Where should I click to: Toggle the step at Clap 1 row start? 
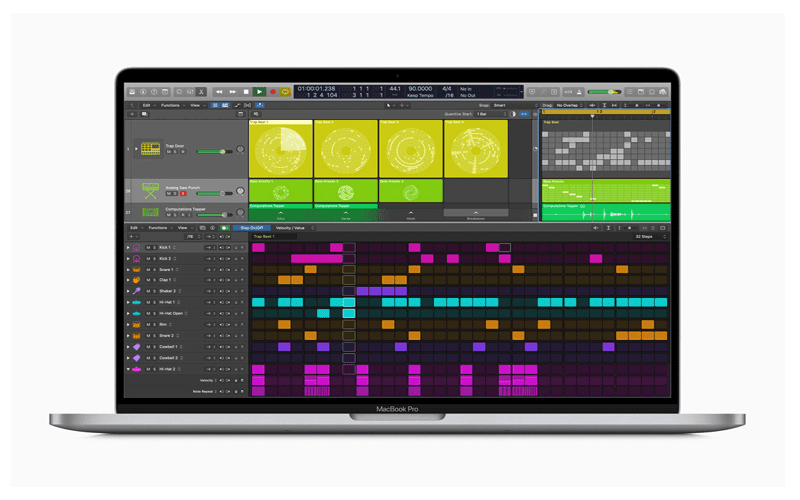(258, 280)
